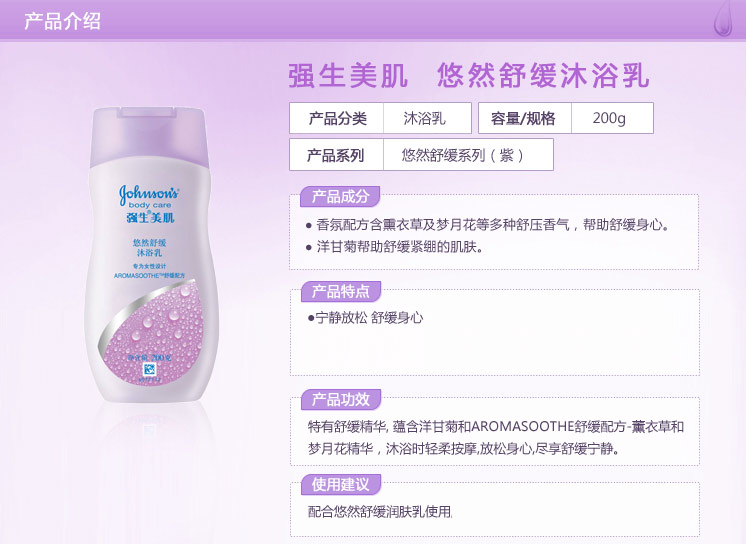Select the 产品介绍 header tab
The height and width of the screenshot is (544, 746).
(x=62, y=21)
